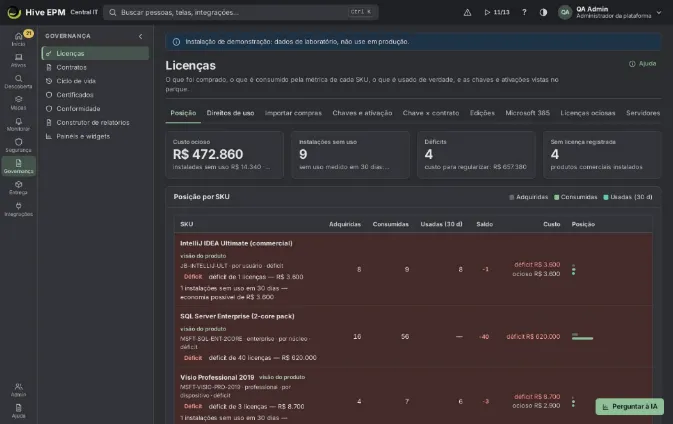Open Construtor de relatórios menu item
Viewport: 673px width, 424px height.
coord(95,122)
